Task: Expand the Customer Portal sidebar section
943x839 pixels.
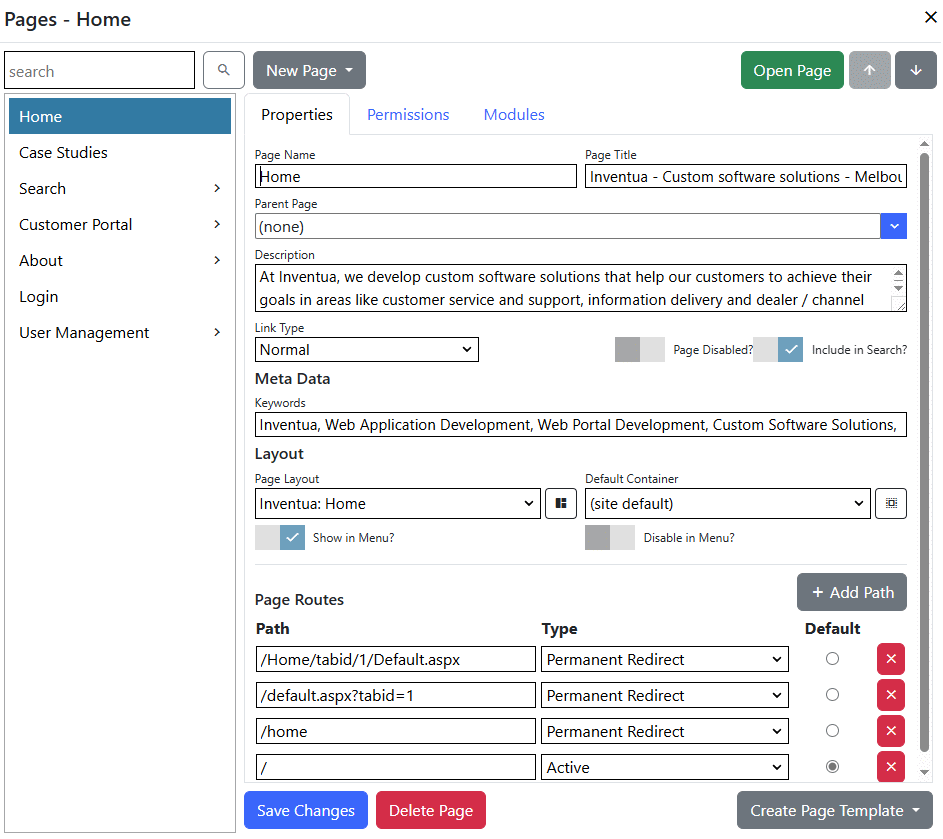Action: 216,224
